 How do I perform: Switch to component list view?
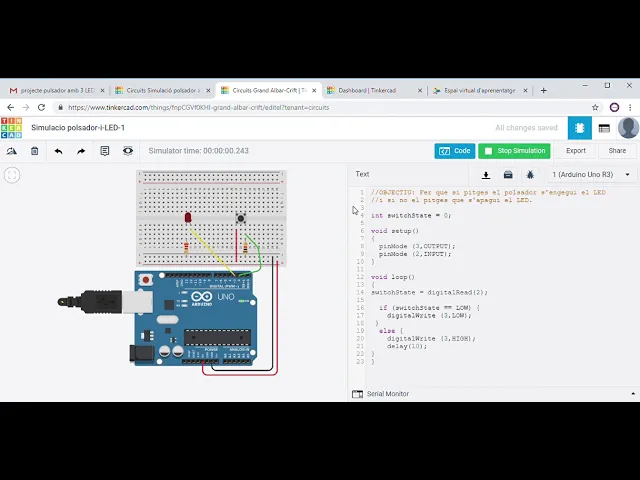tap(604, 128)
